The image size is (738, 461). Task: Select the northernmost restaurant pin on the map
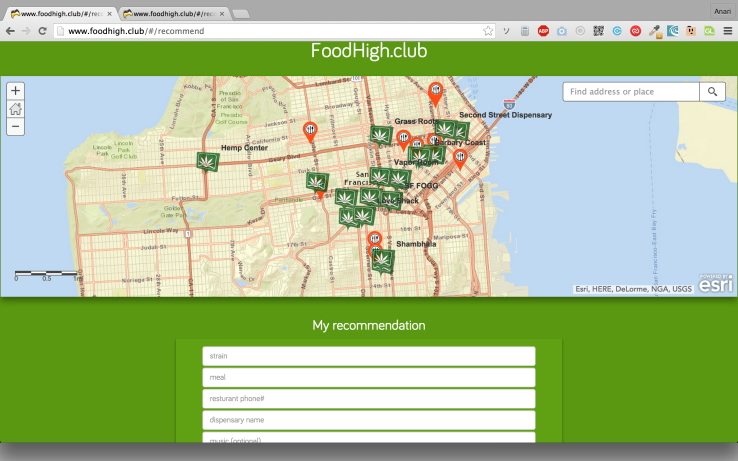coord(435,94)
